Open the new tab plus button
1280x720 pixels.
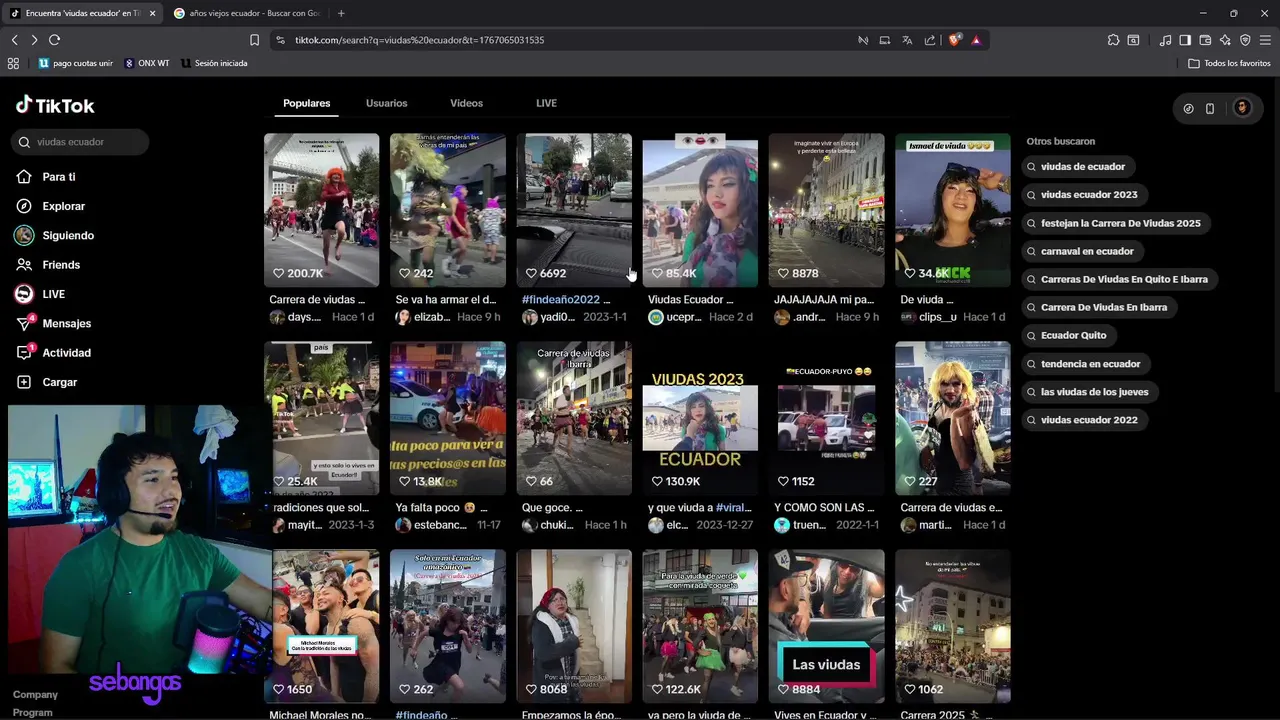(x=341, y=13)
